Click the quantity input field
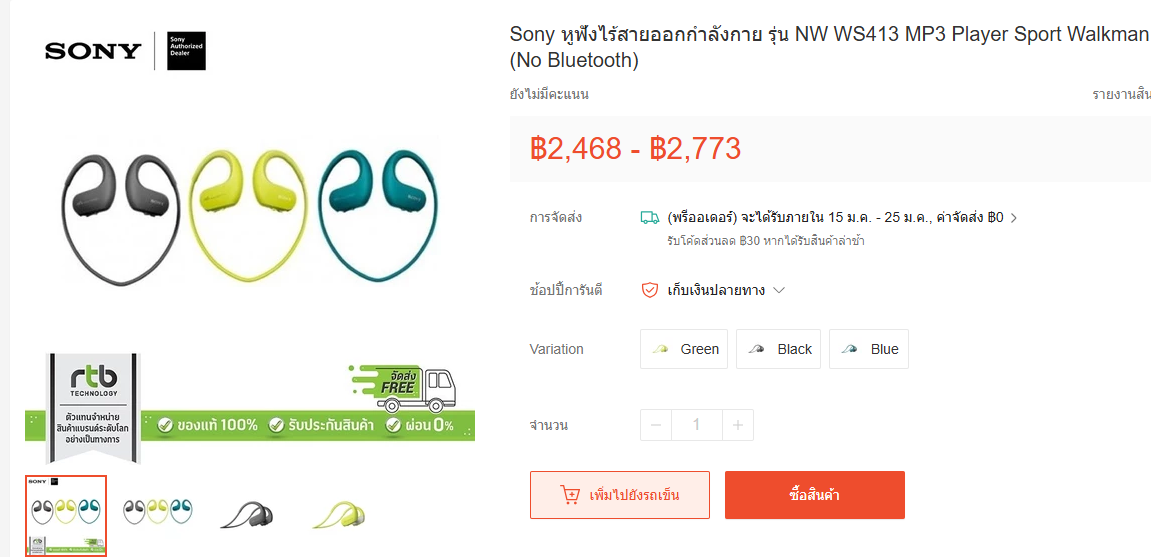Viewport: 1151px width, 557px height. [x=697, y=425]
